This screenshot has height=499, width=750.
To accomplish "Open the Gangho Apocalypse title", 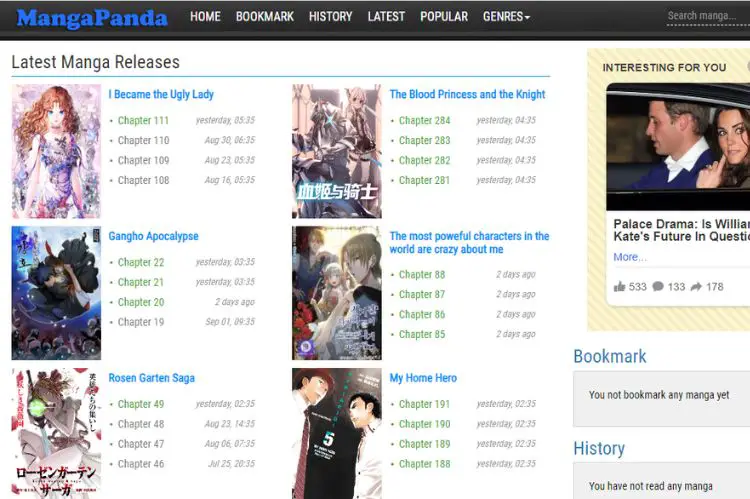I will click(154, 236).
